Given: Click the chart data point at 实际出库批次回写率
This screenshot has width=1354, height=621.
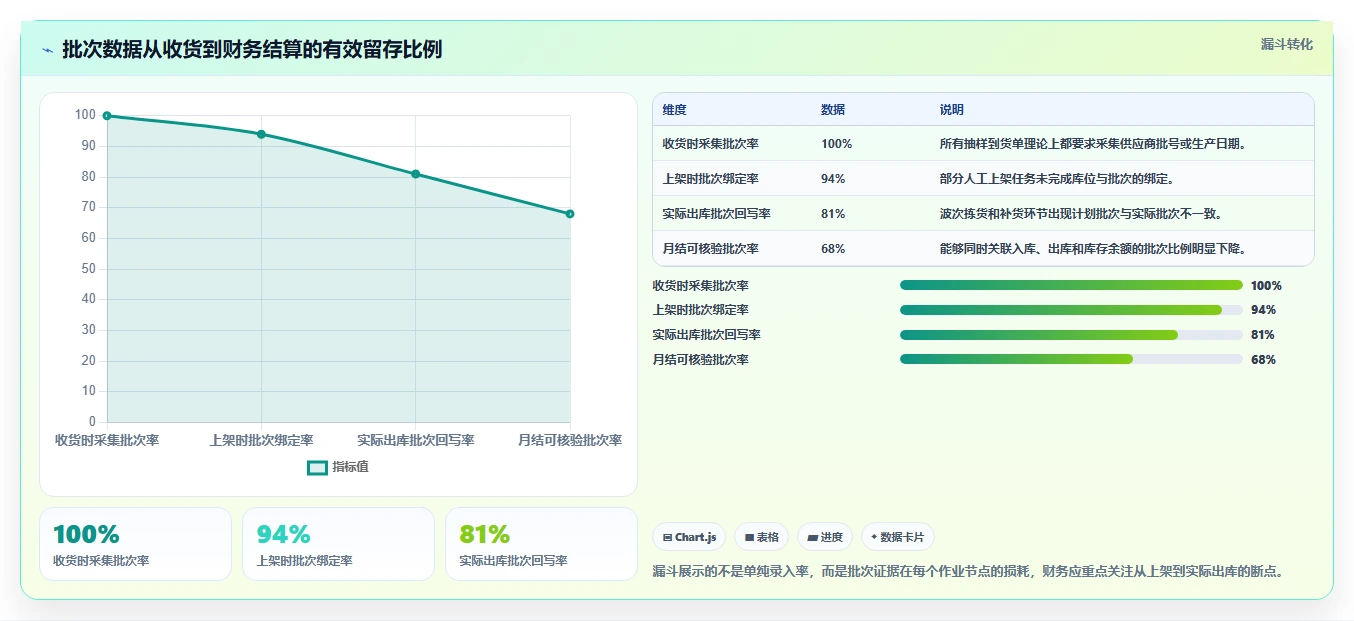Looking at the screenshot, I should click(415, 174).
